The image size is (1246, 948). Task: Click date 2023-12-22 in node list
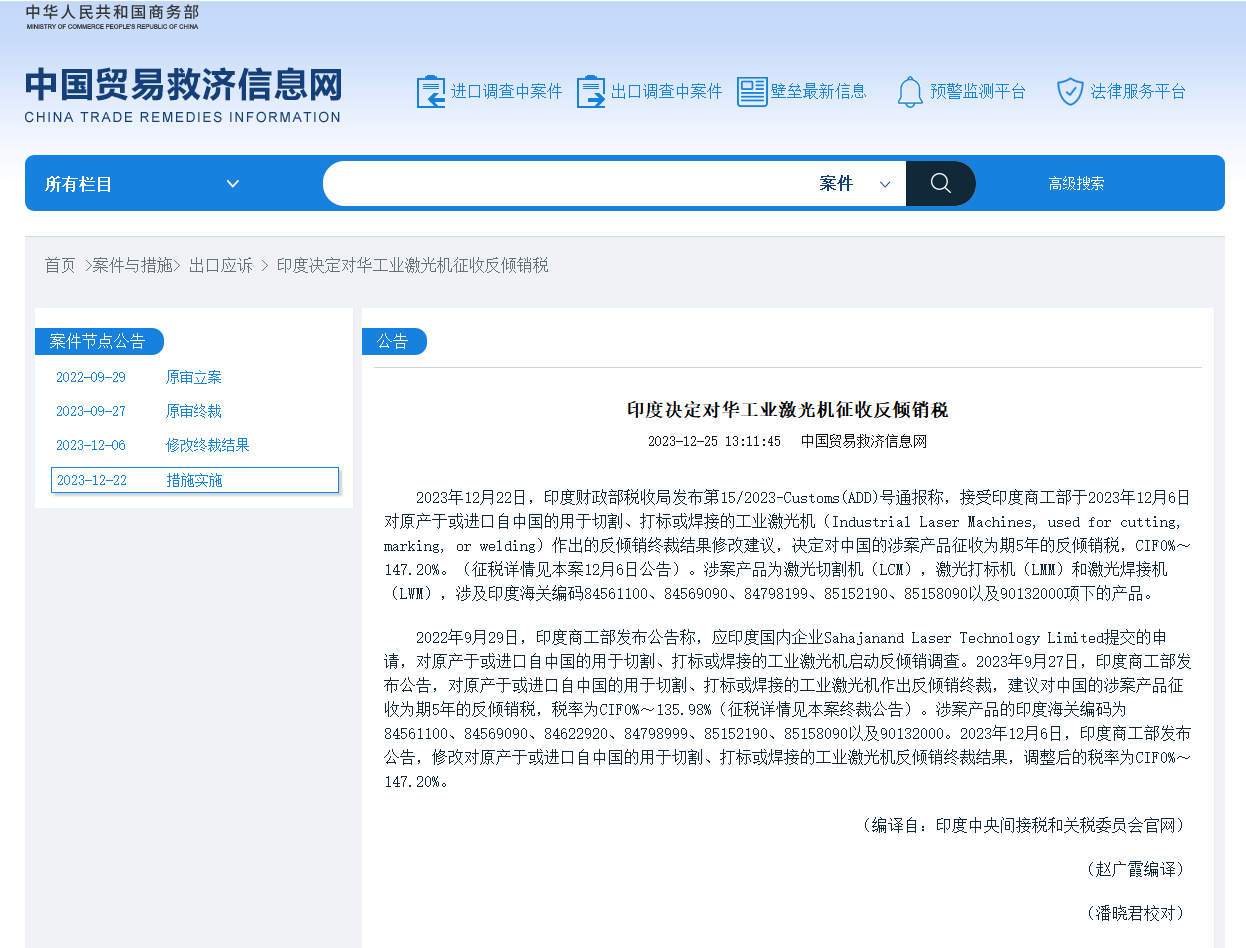click(91, 480)
